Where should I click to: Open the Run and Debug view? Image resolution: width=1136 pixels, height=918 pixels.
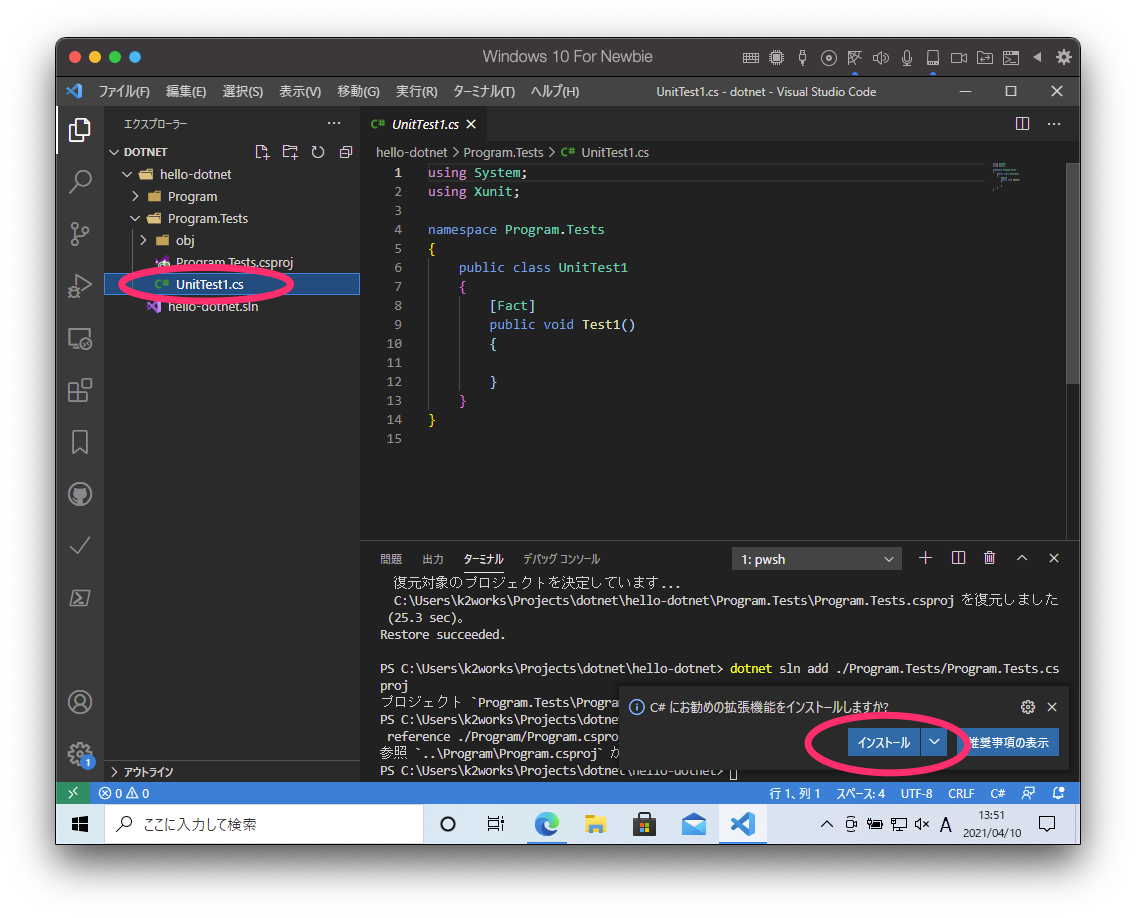(x=80, y=286)
